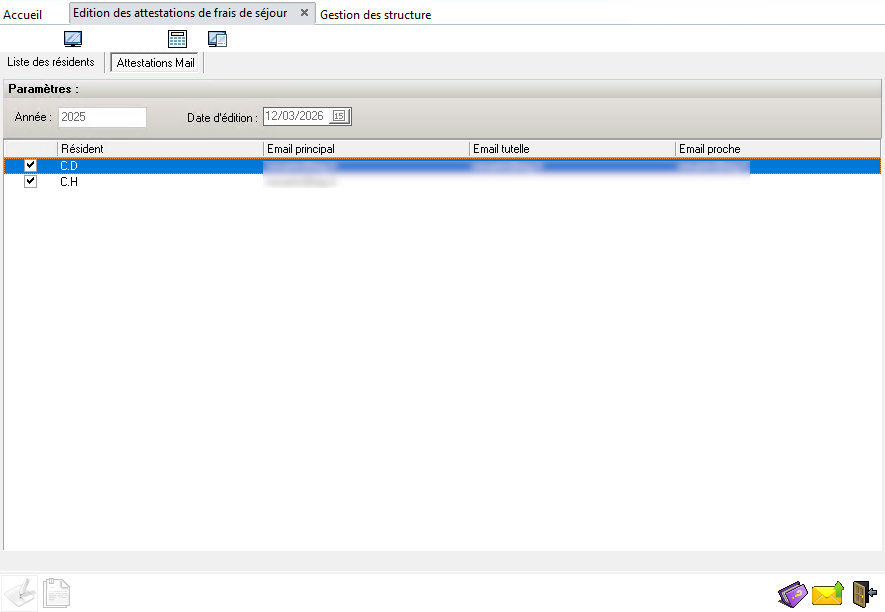Uncheck the checkbox for resident C.H

pos(30,182)
